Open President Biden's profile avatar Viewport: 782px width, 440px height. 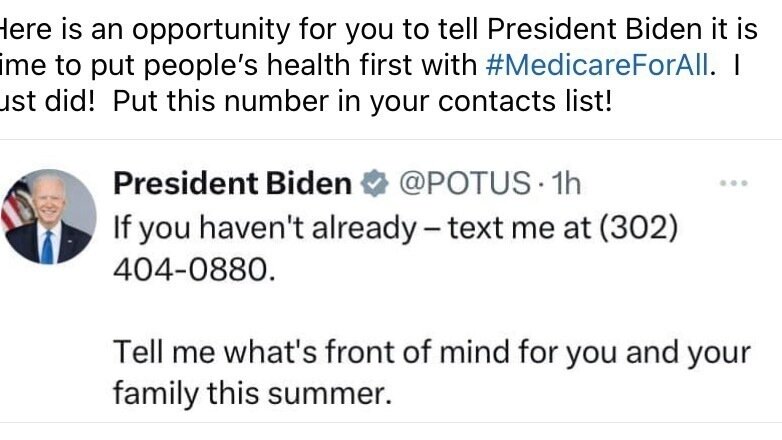pyautogui.click(x=49, y=217)
